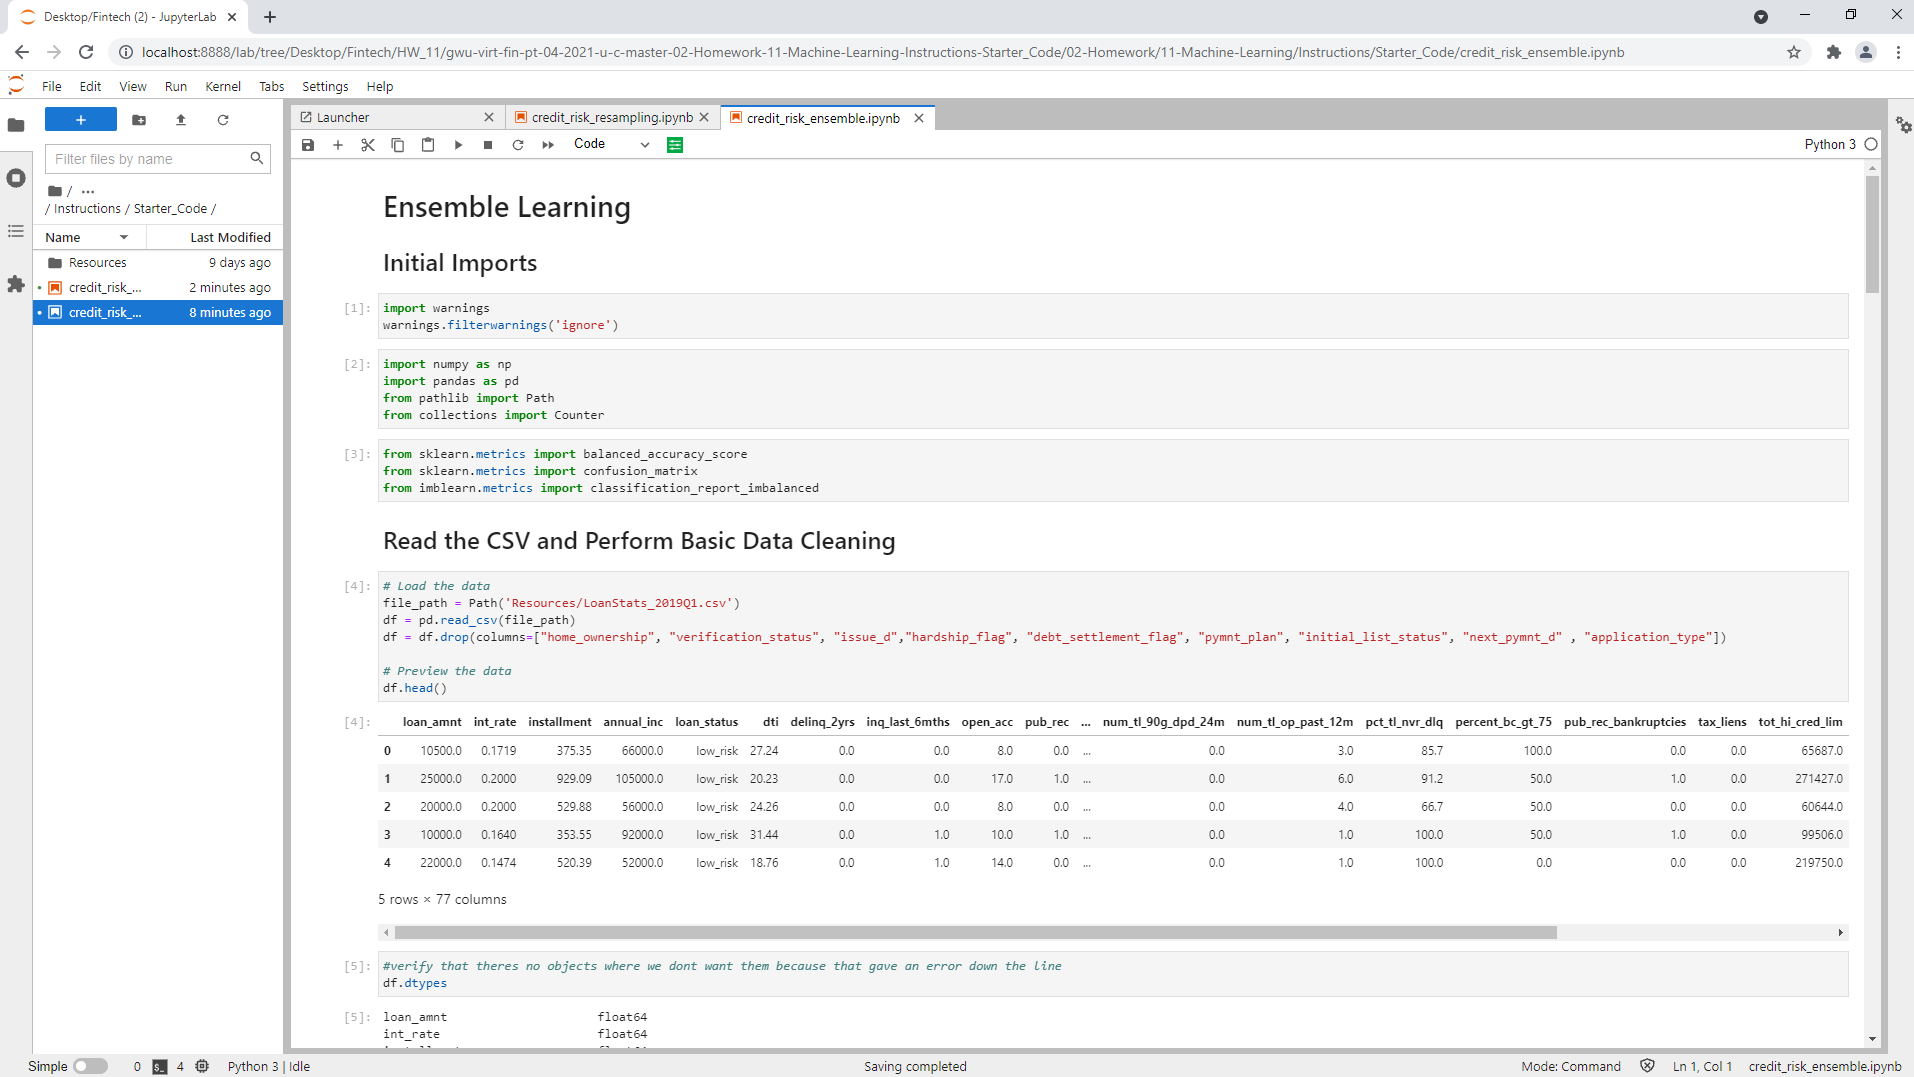Screen dimensions: 1914x1077
Task: Sort files by Name column
Action: (89, 237)
